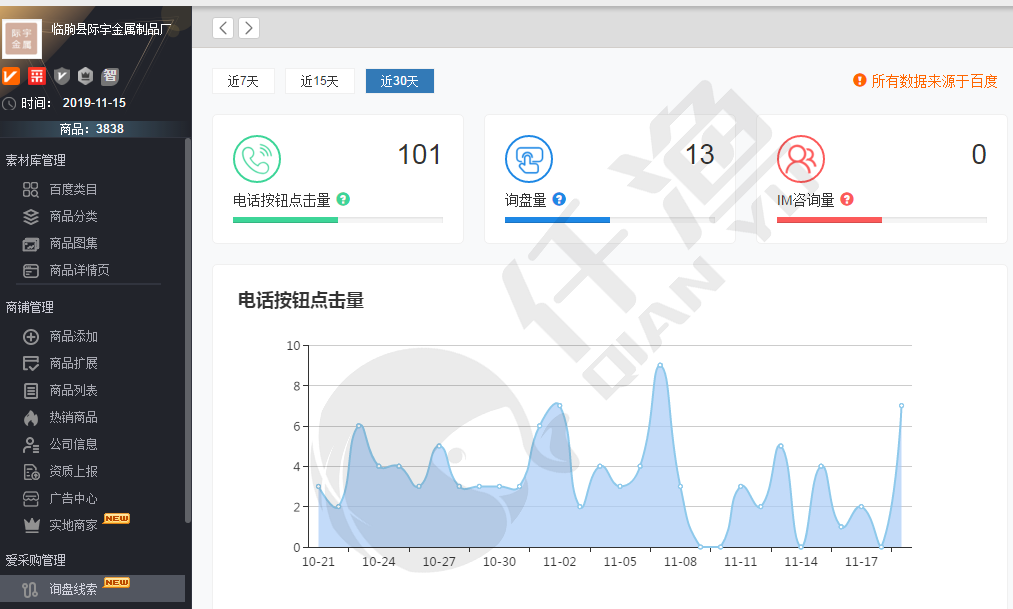
Task: Open 热销商品 in sidebar
Action: click(73, 417)
